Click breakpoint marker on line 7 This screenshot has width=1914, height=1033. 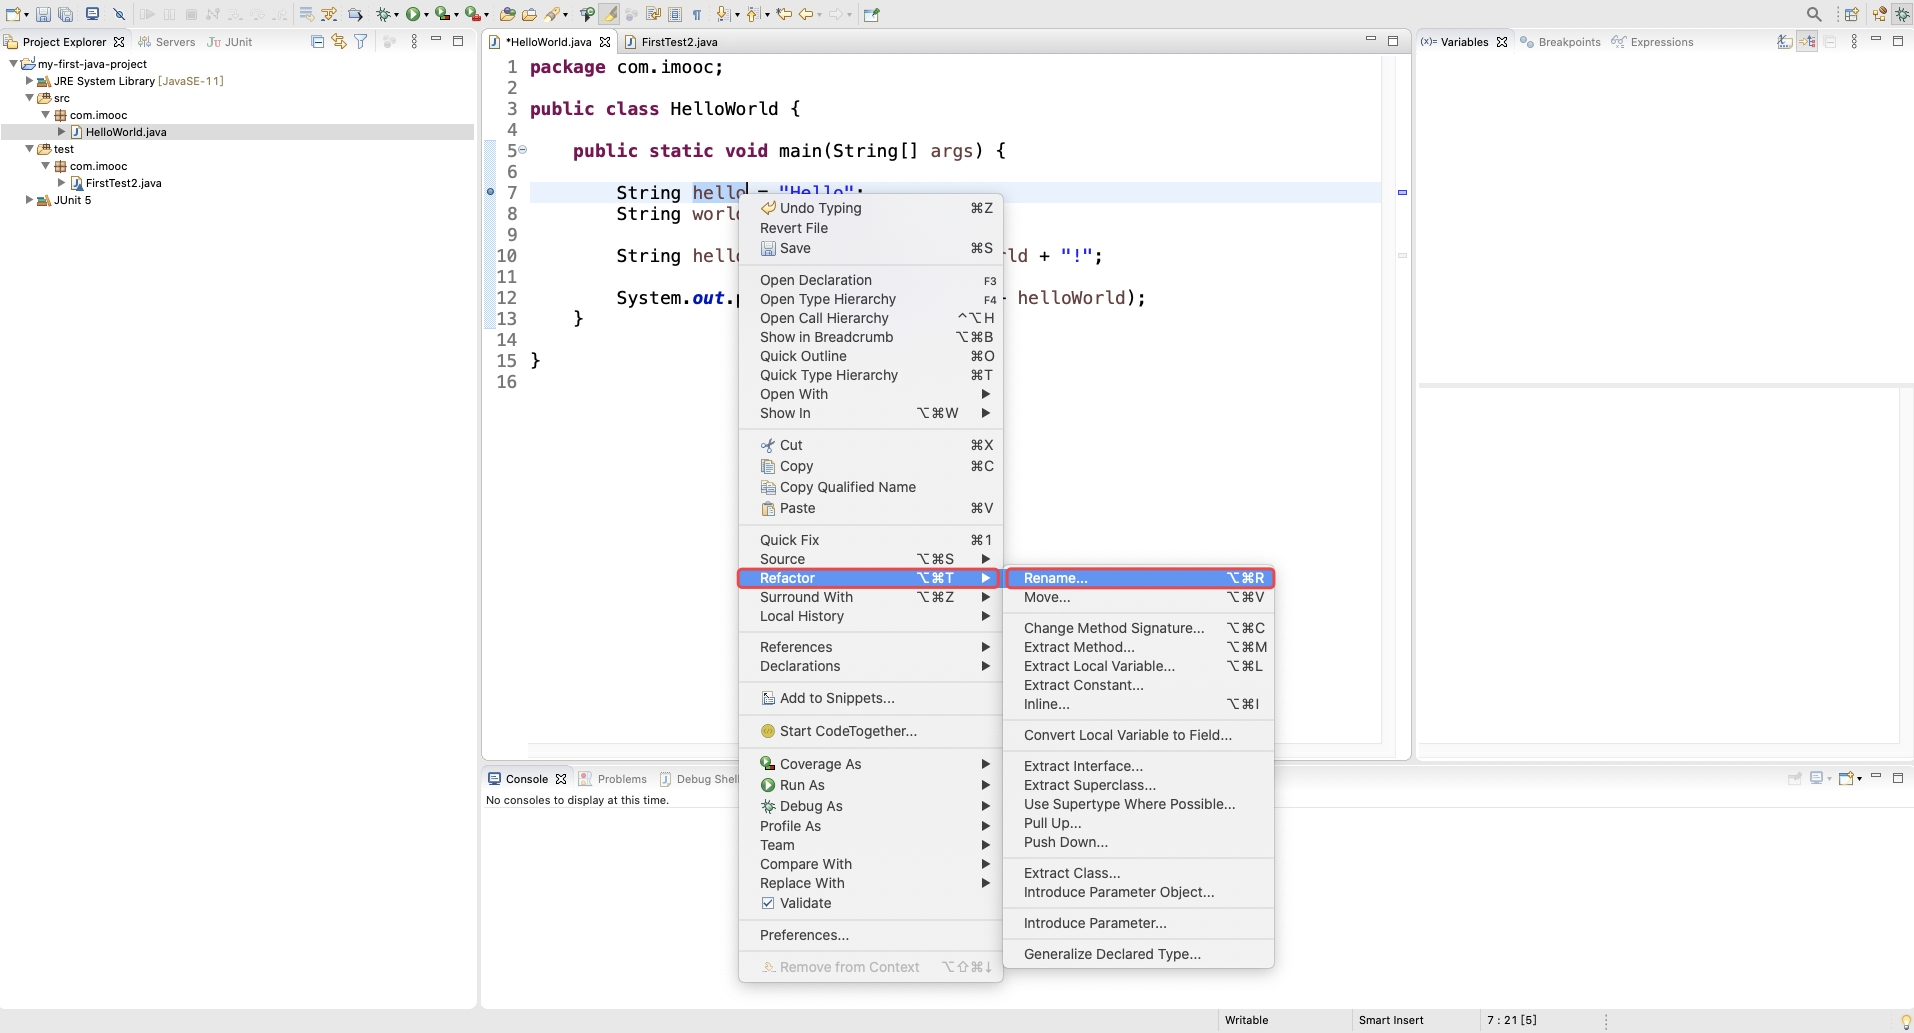[x=490, y=192]
